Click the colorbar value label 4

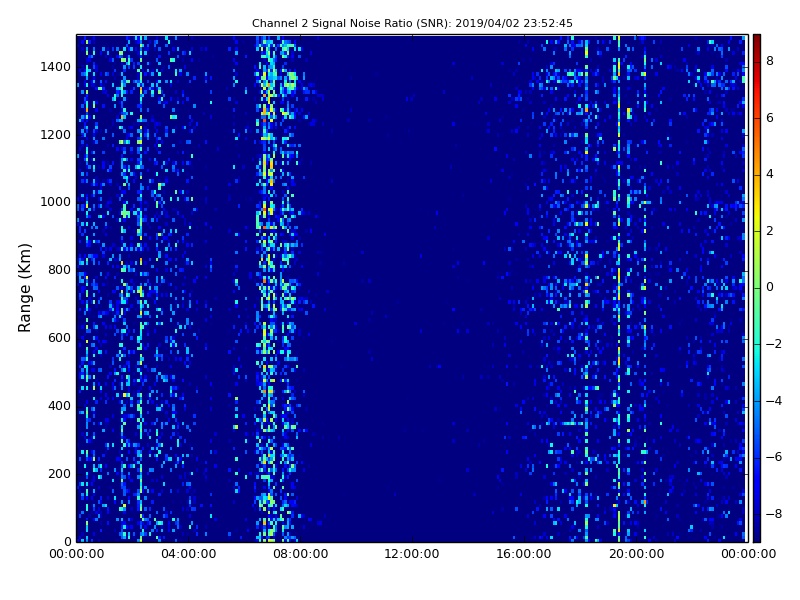point(770,174)
